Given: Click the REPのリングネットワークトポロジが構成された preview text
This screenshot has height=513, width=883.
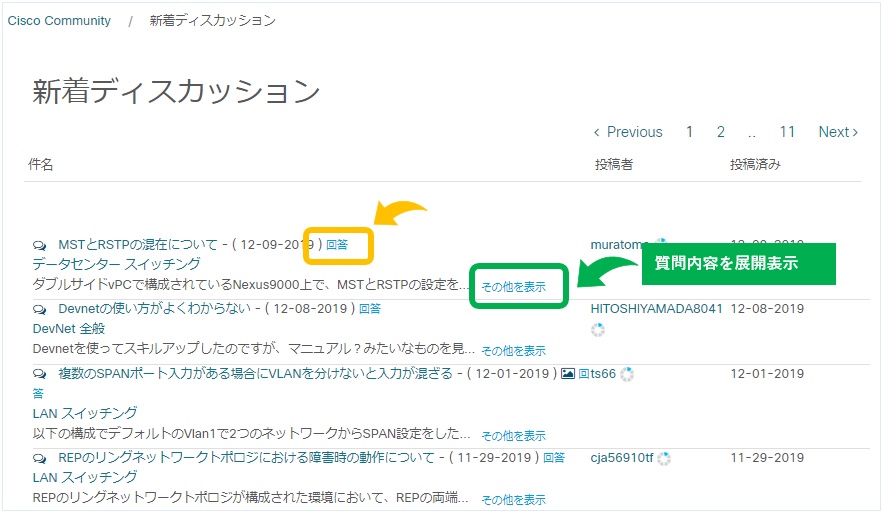Looking at the screenshot, I should click(251, 498).
